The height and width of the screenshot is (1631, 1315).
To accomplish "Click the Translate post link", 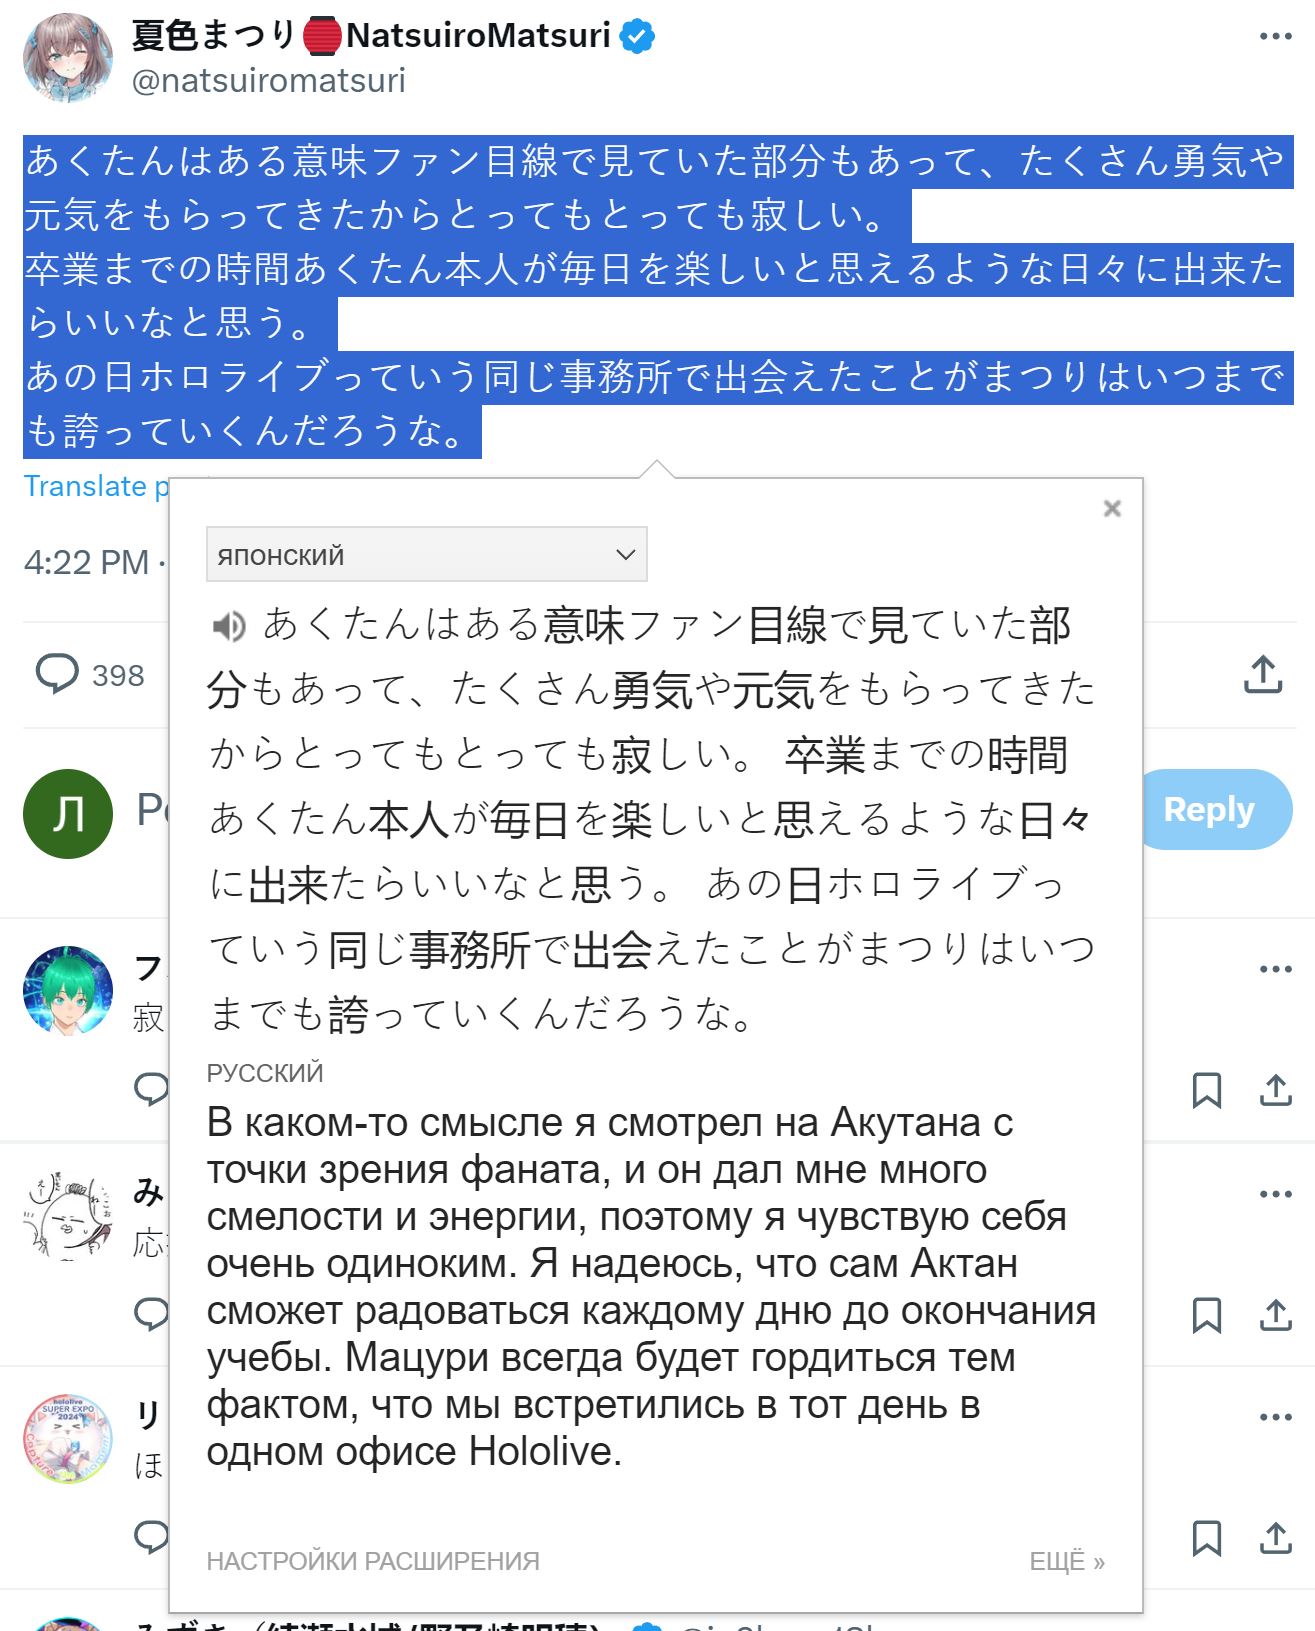I will (x=96, y=486).
